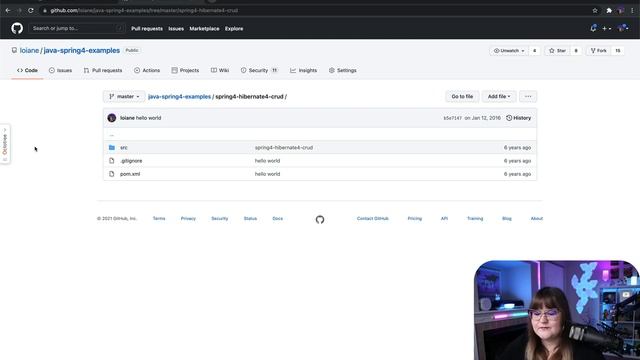640x360 pixels.
Task: Open Docs footer link
Action: tap(278, 218)
